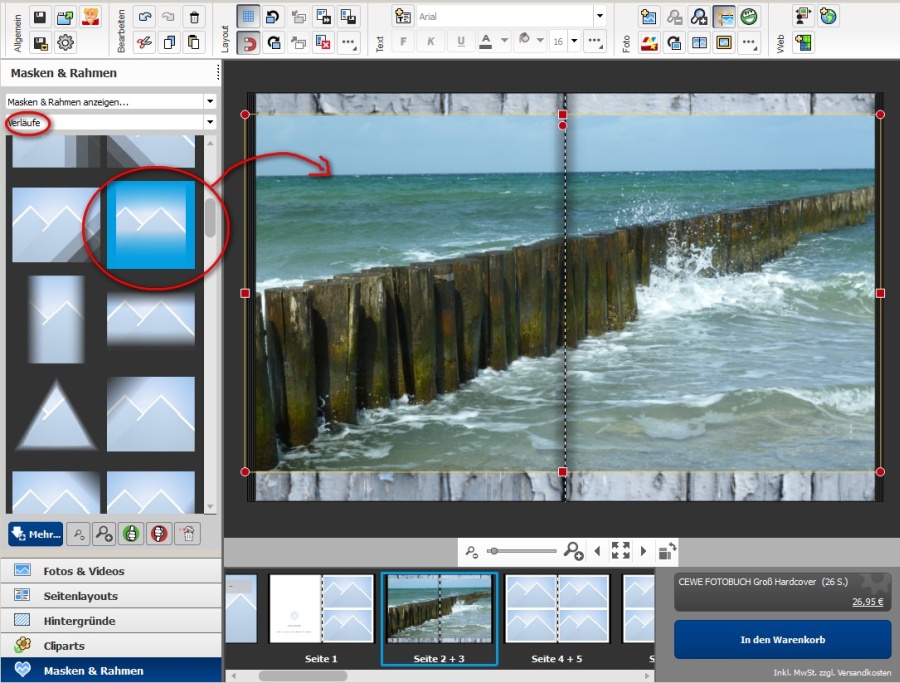Click the globe icon in Web group
The width and height of the screenshot is (900, 683).
pyautogui.click(x=828, y=16)
